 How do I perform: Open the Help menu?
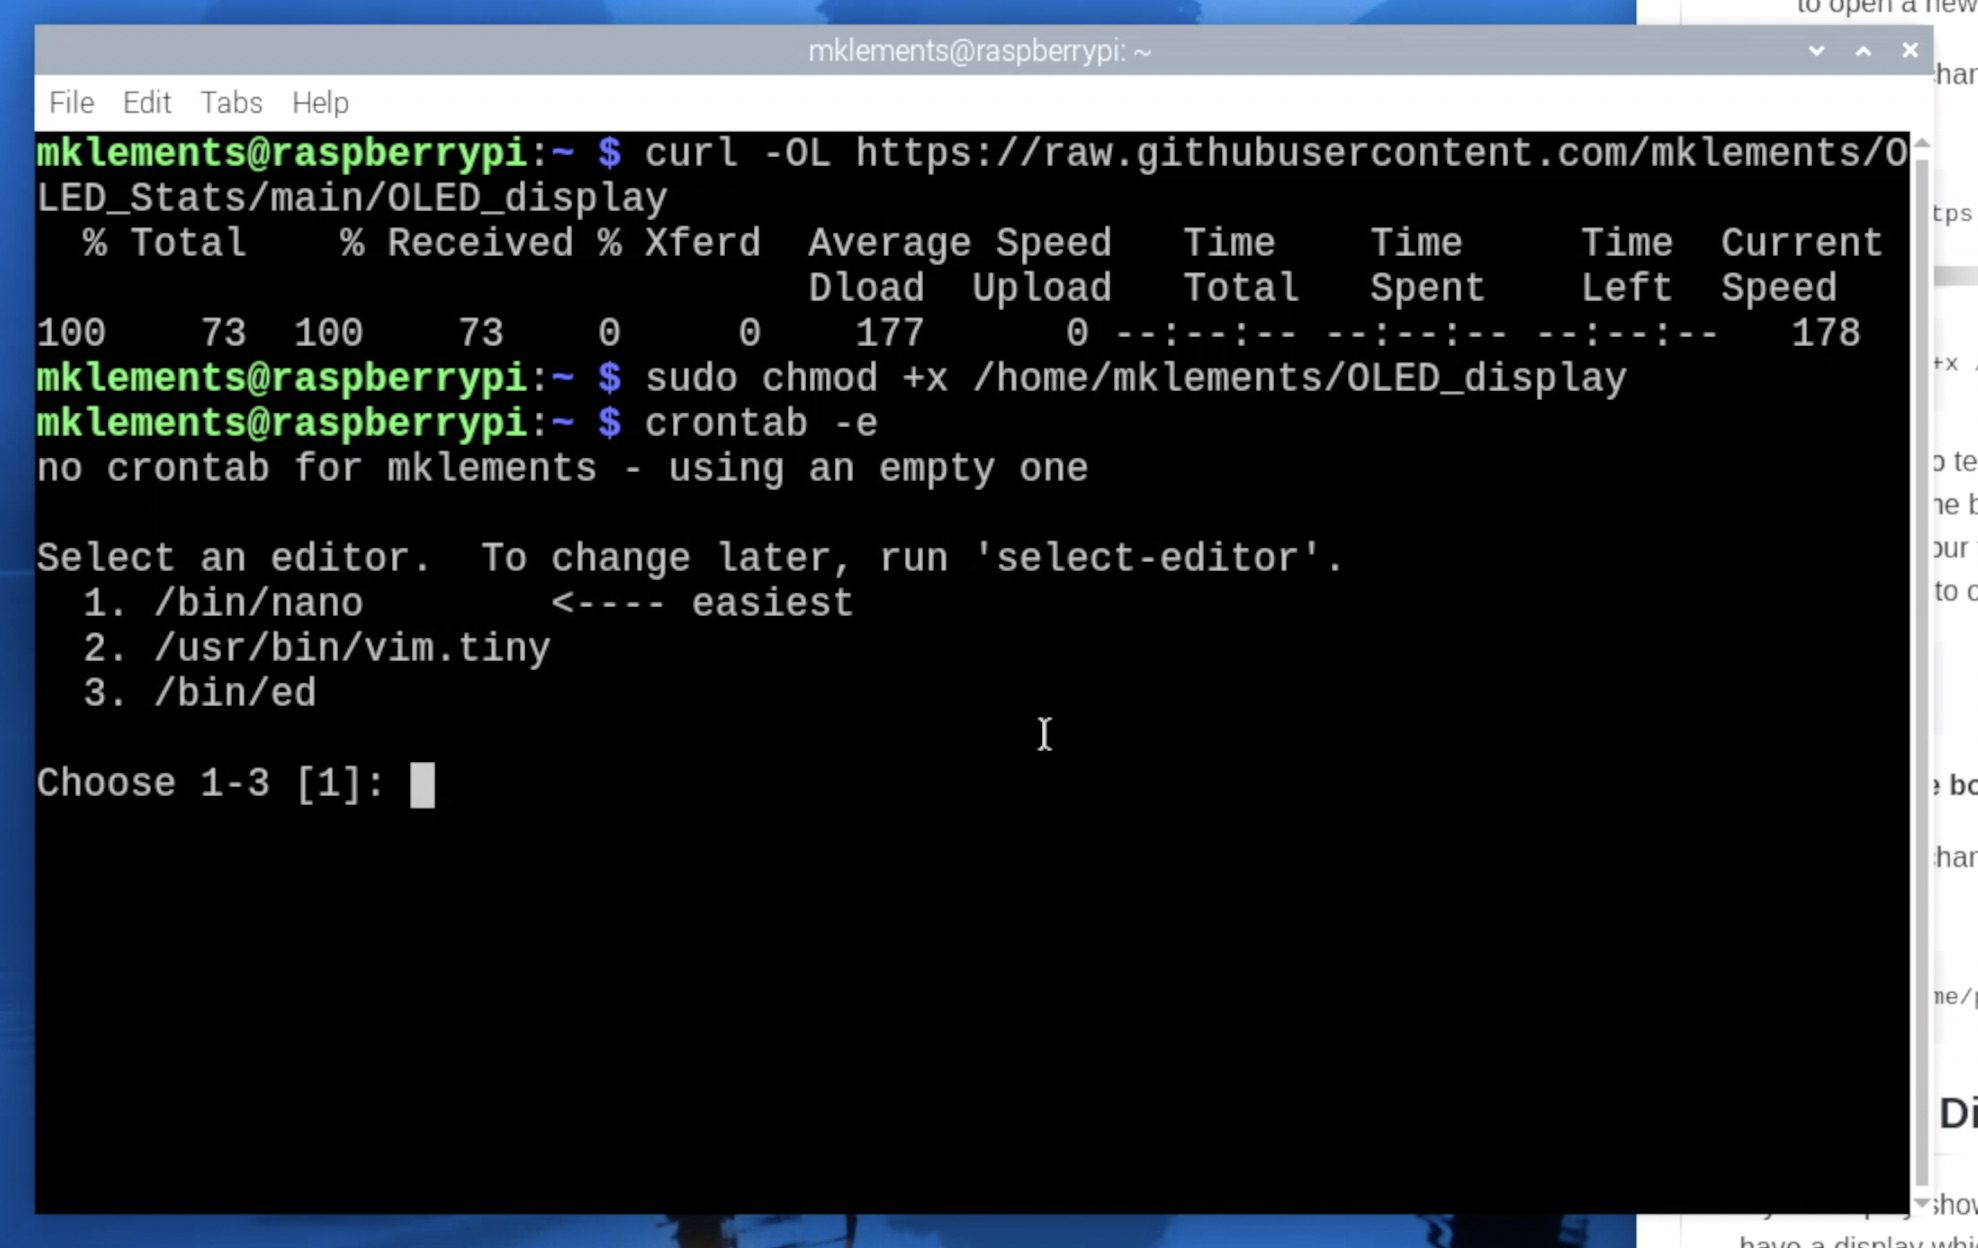320,102
